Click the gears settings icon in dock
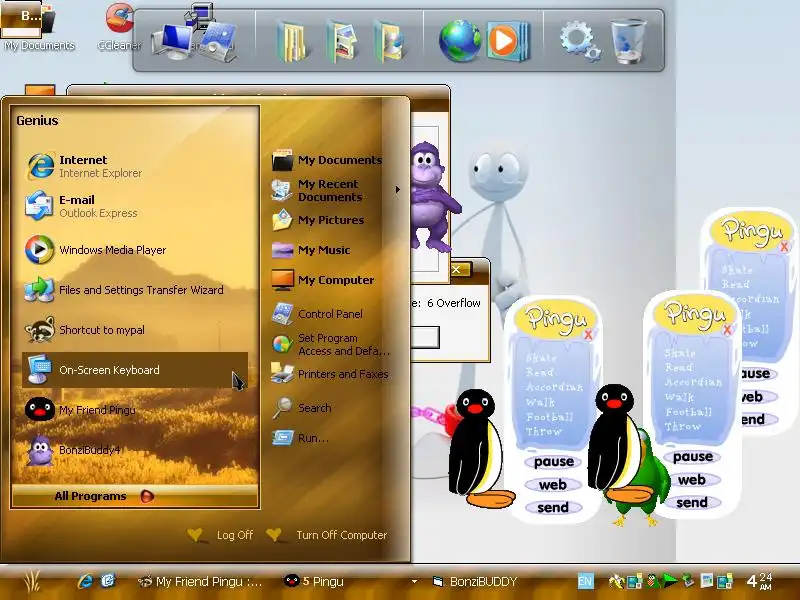Screen dimensions: 800x600 (x=580, y=41)
